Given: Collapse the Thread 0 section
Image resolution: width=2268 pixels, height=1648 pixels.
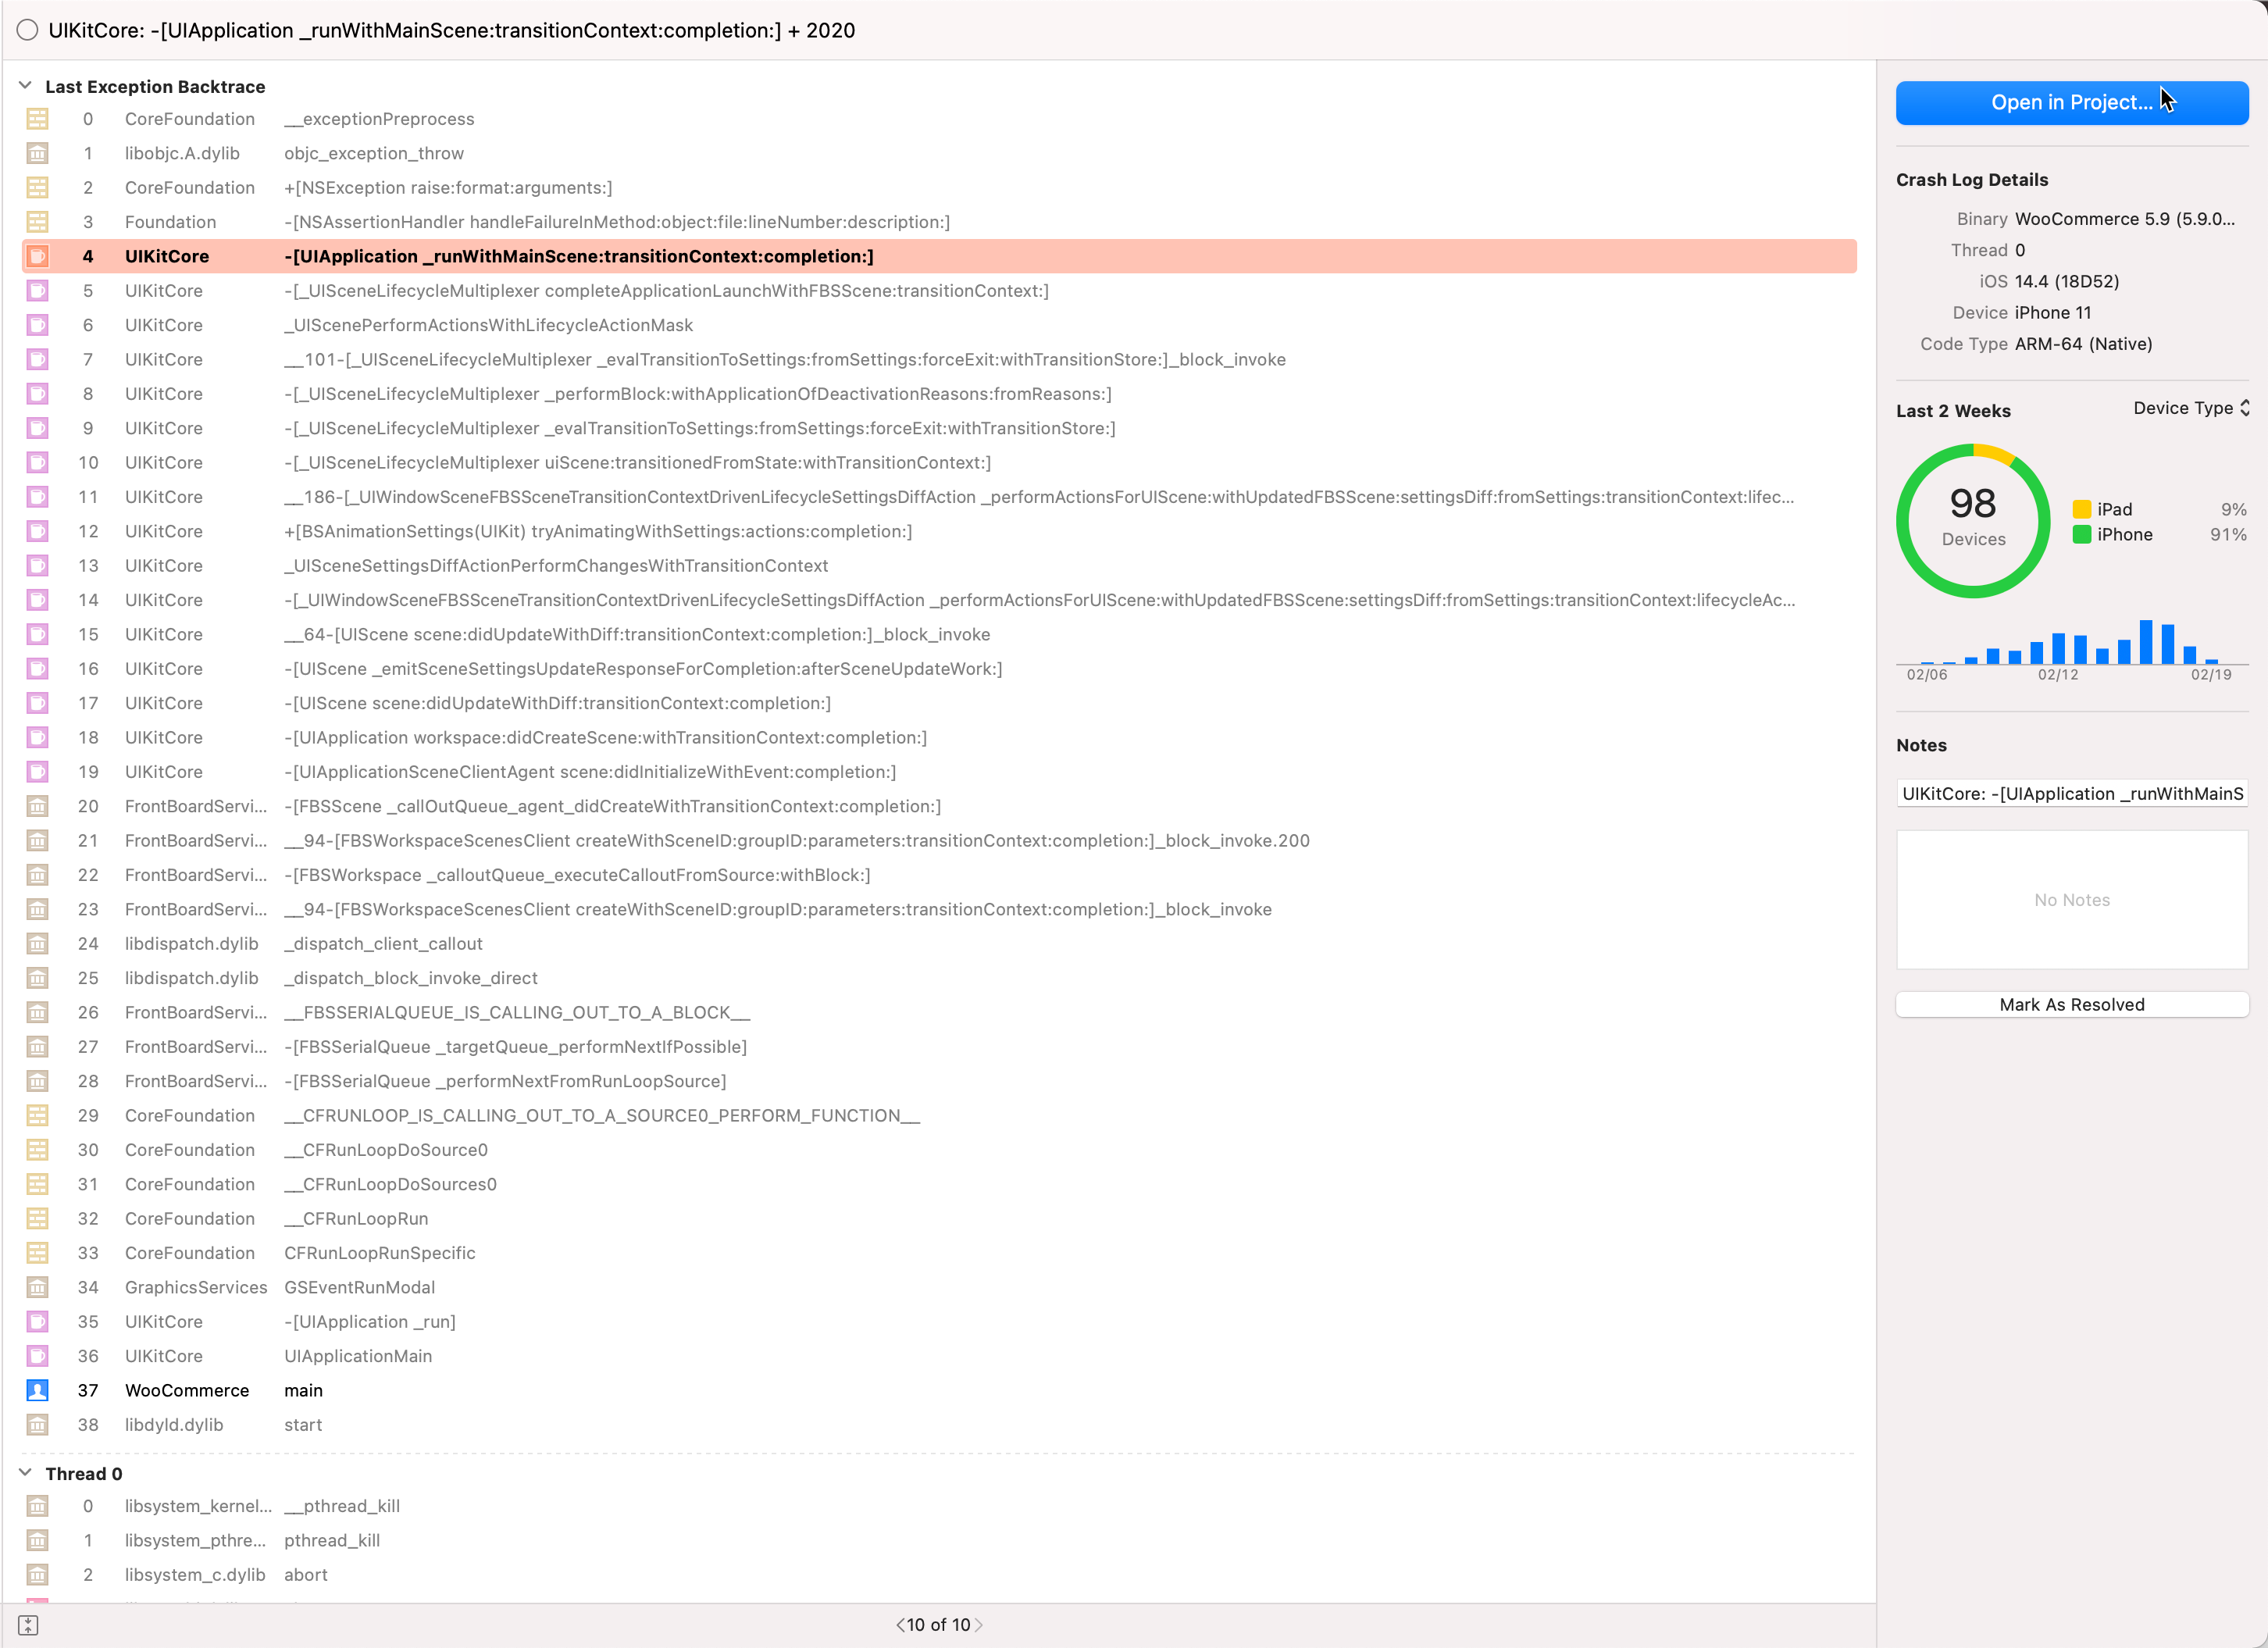Looking at the screenshot, I should 25,1473.
